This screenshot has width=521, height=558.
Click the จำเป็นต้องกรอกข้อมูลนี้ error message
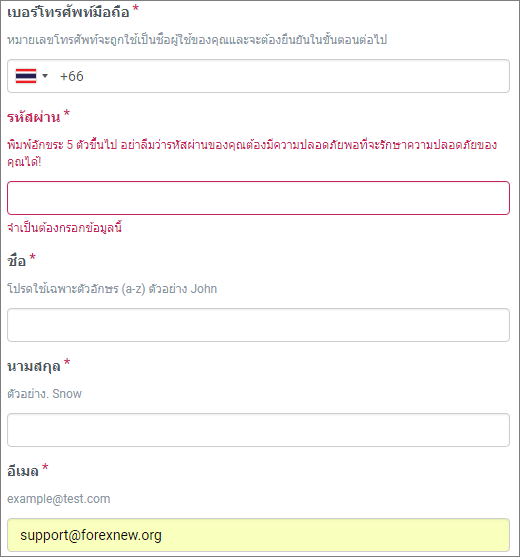[x=64, y=227]
